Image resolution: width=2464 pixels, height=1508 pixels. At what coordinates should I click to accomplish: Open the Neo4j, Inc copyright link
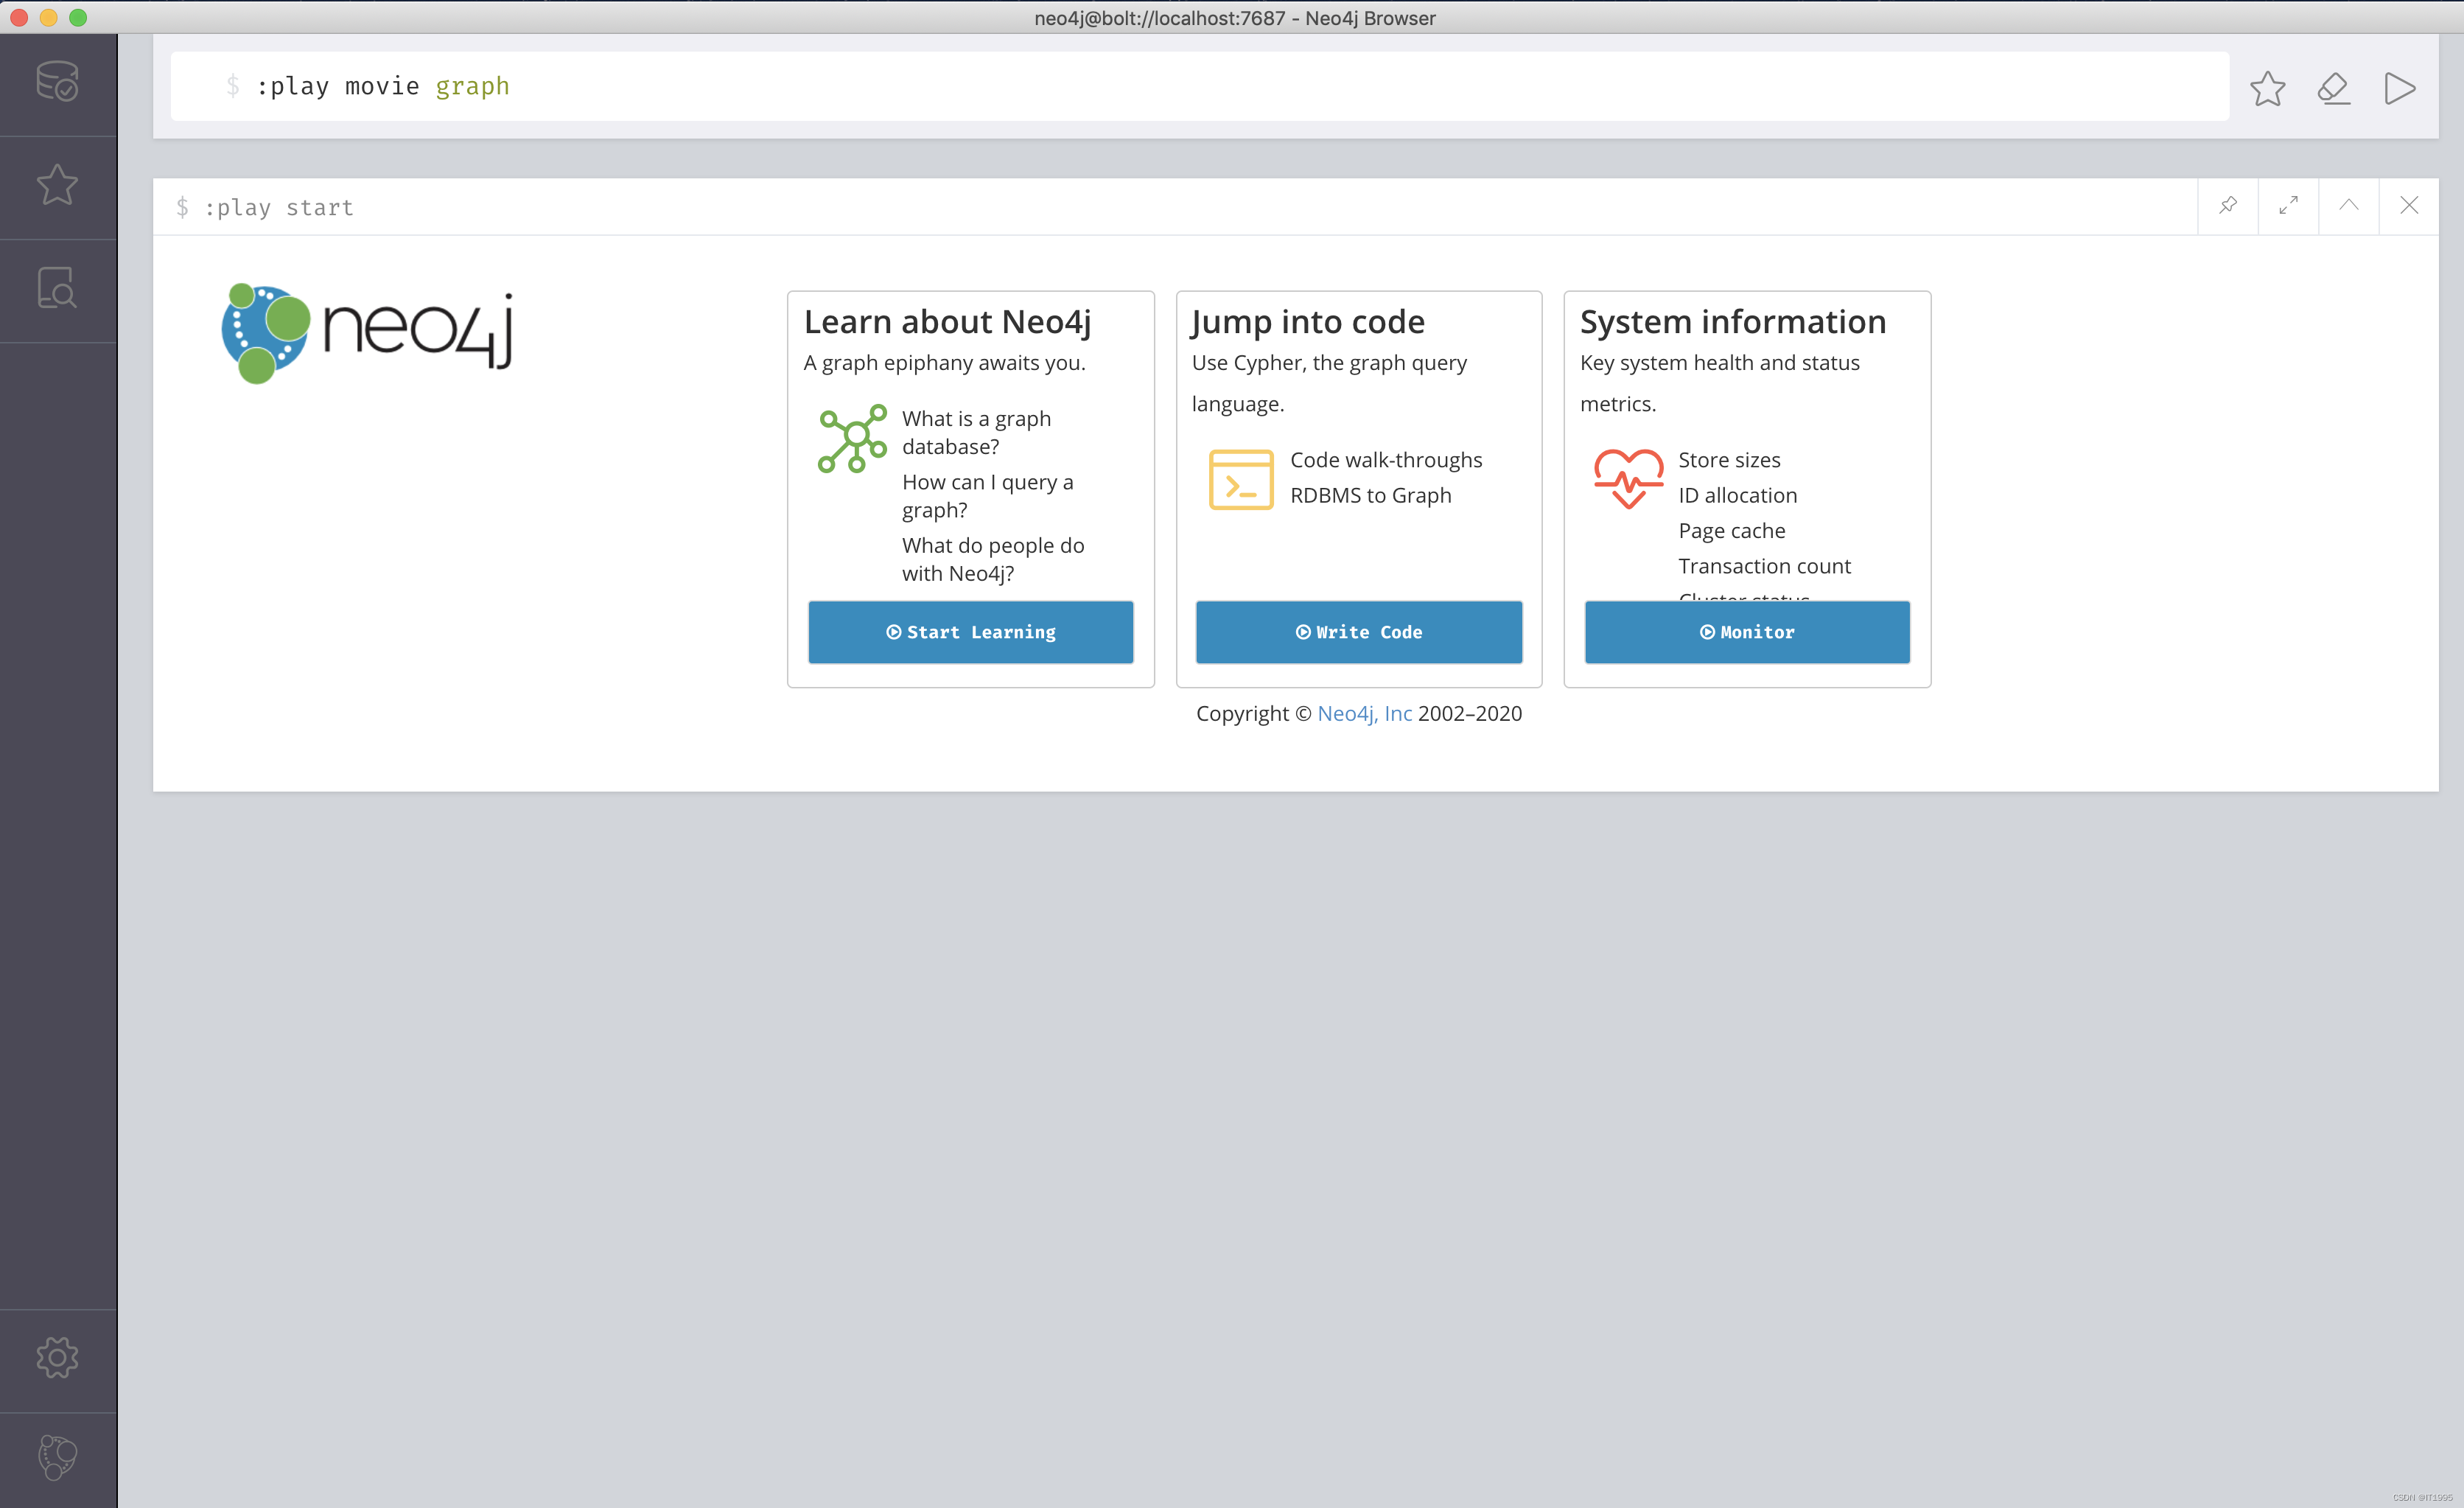tap(1364, 713)
